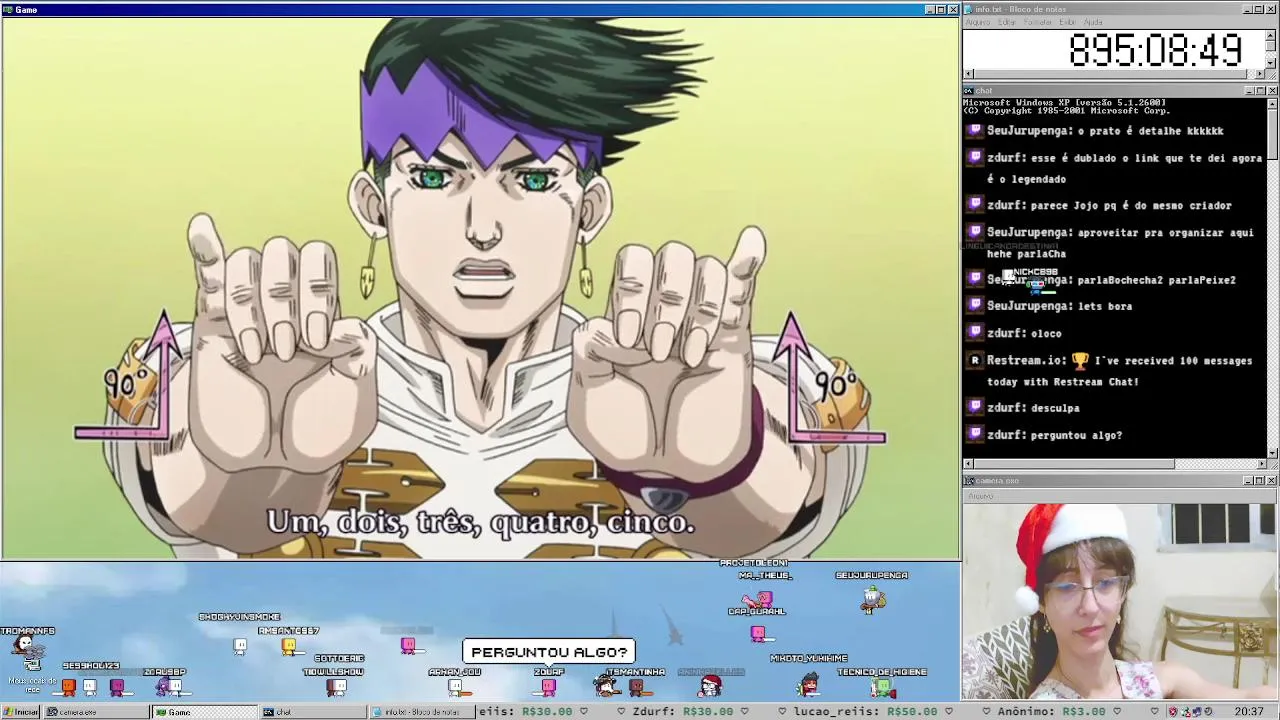Click the 895:08:49 timer text in Notepad
The image size is (1280, 720).
coord(1155,50)
